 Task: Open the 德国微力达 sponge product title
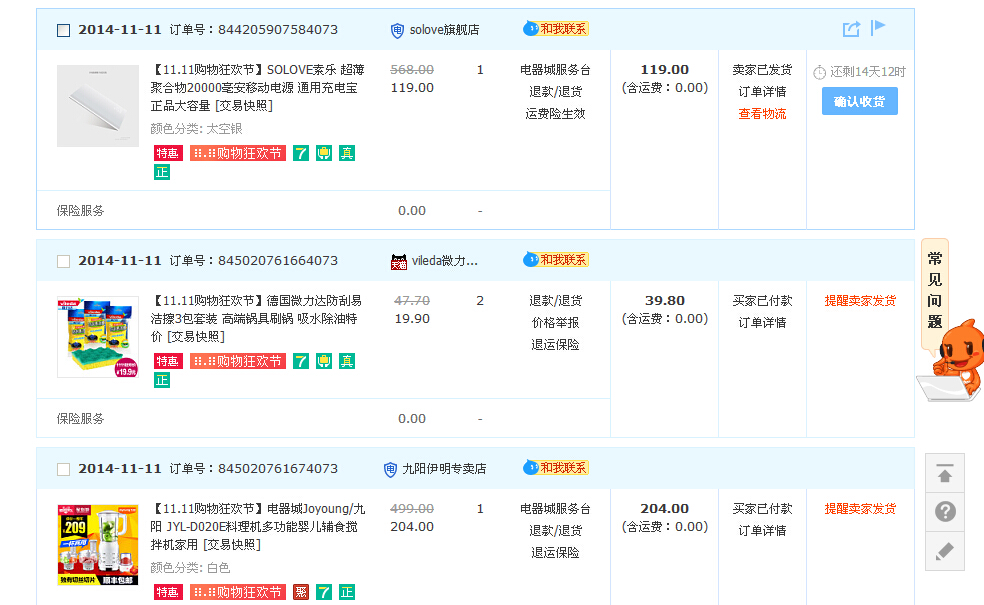[256, 319]
